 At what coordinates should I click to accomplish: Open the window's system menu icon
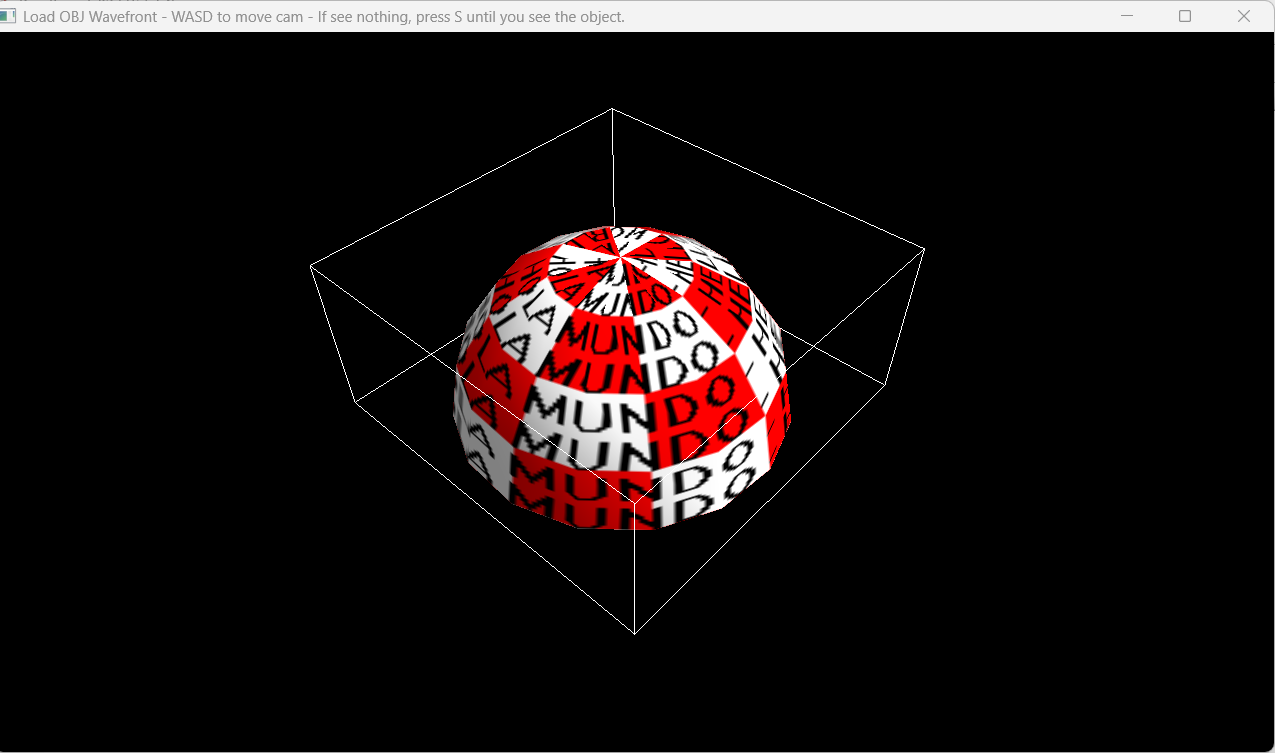tap(9, 16)
